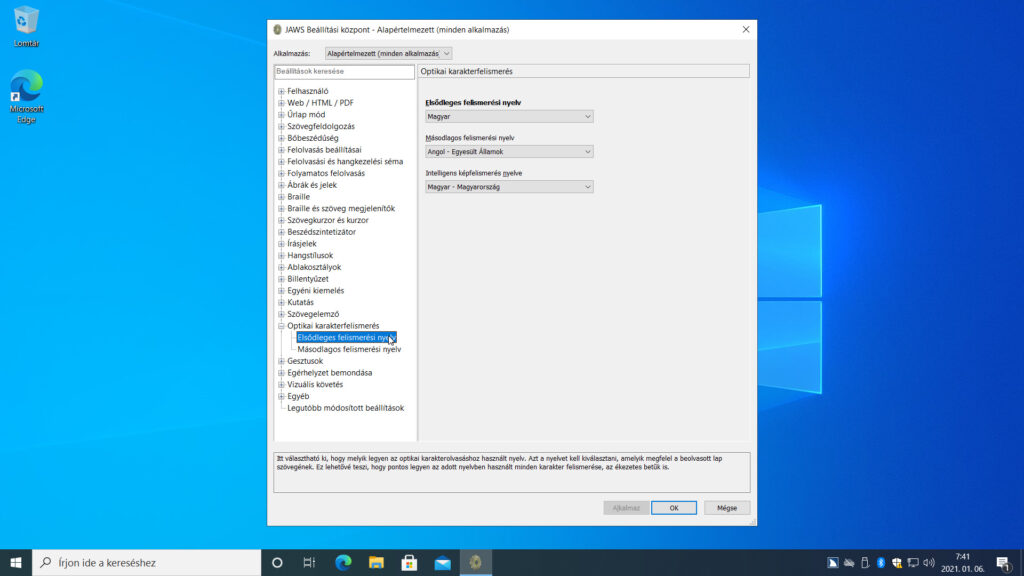Select Vizuális követés tree item
Viewport: 1024px width, 576px height.
(315, 385)
